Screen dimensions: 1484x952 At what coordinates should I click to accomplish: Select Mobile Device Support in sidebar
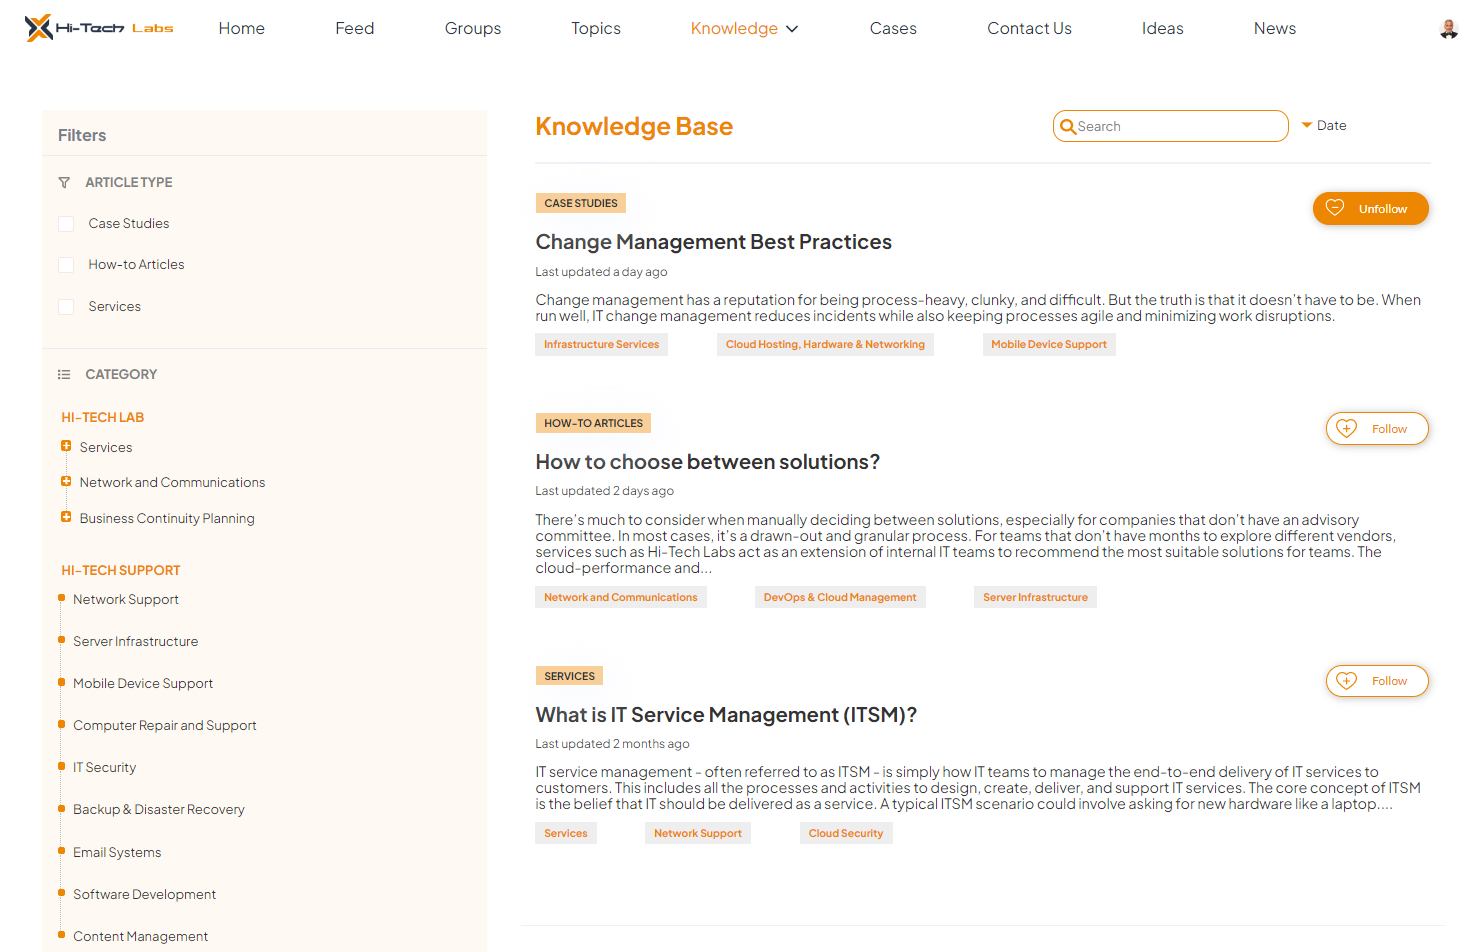click(x=143, y=683)
